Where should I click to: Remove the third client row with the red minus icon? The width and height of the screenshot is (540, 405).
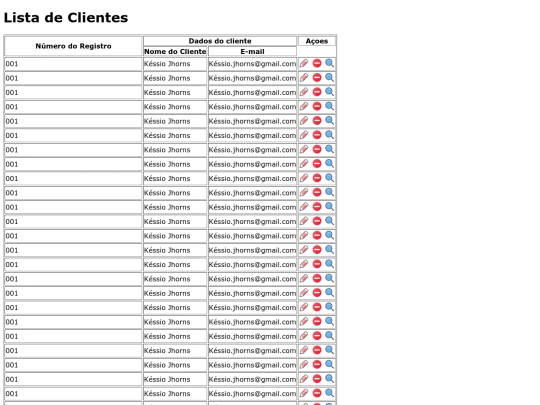click(x=317, y=92)
